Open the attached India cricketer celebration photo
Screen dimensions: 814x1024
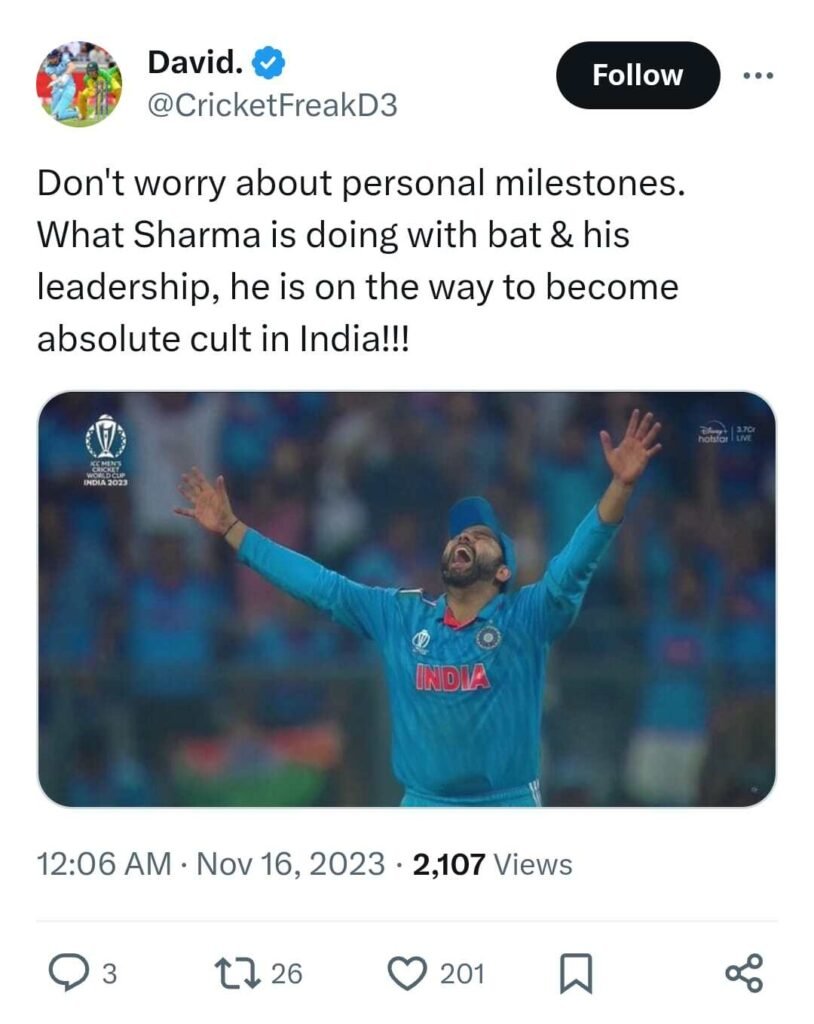pos(406,598)
